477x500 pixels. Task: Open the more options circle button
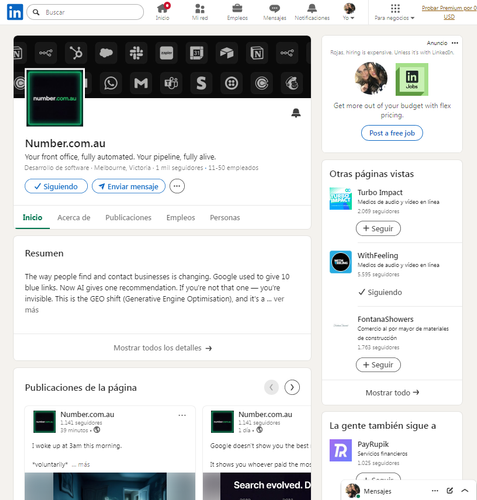pos(177,186)
